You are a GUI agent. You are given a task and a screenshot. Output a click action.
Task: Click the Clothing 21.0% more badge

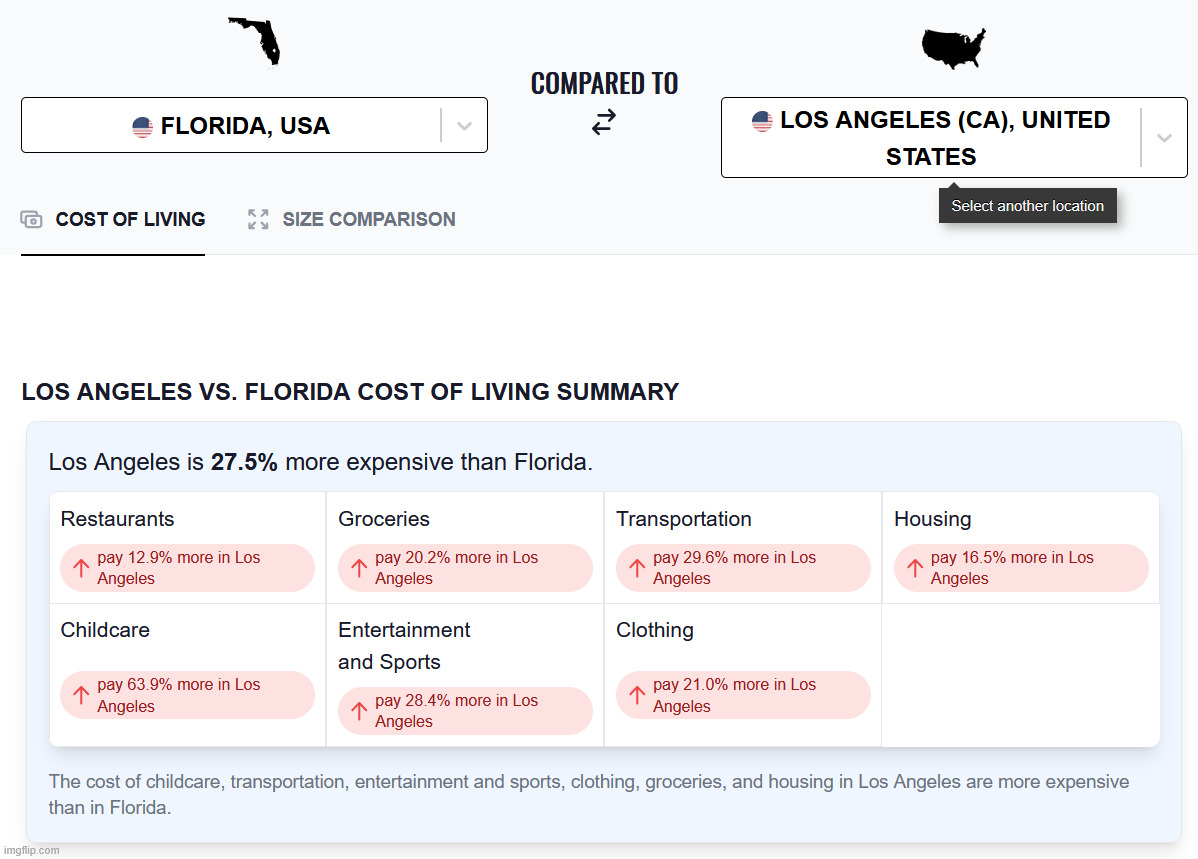click(x=743, y=695)
